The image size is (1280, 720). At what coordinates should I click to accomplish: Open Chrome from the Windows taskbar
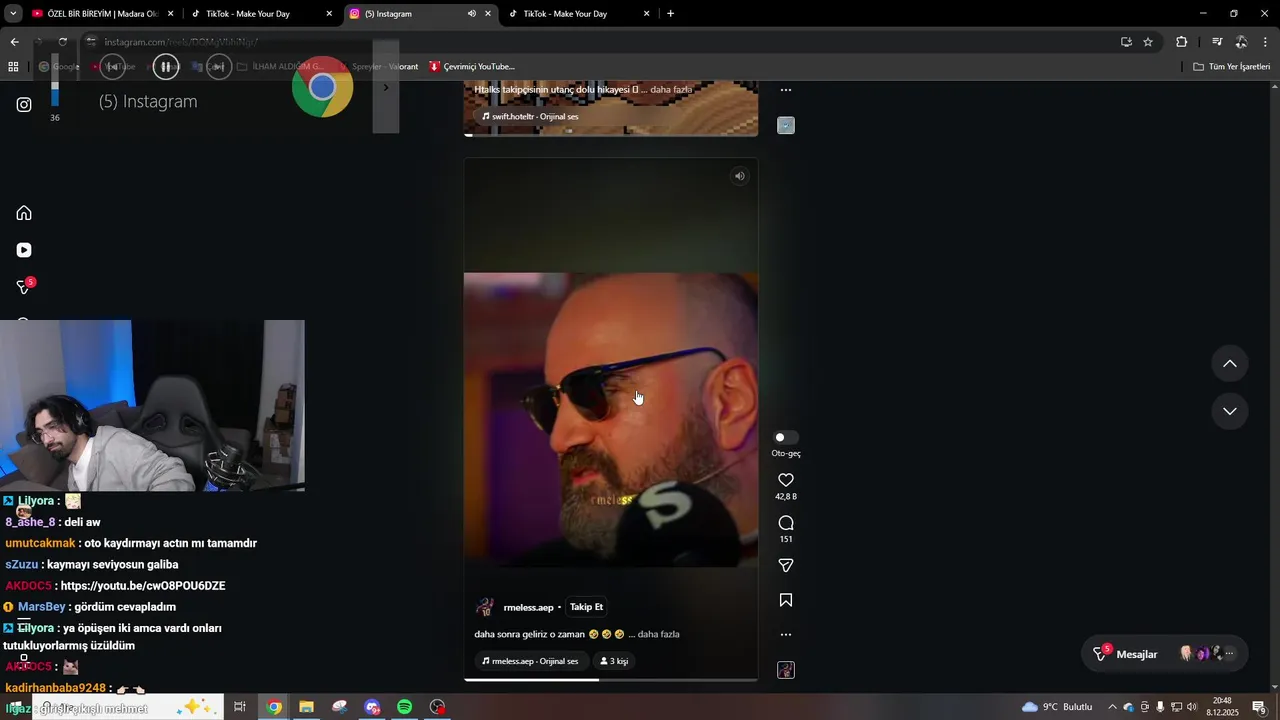(x=274, y=707)
